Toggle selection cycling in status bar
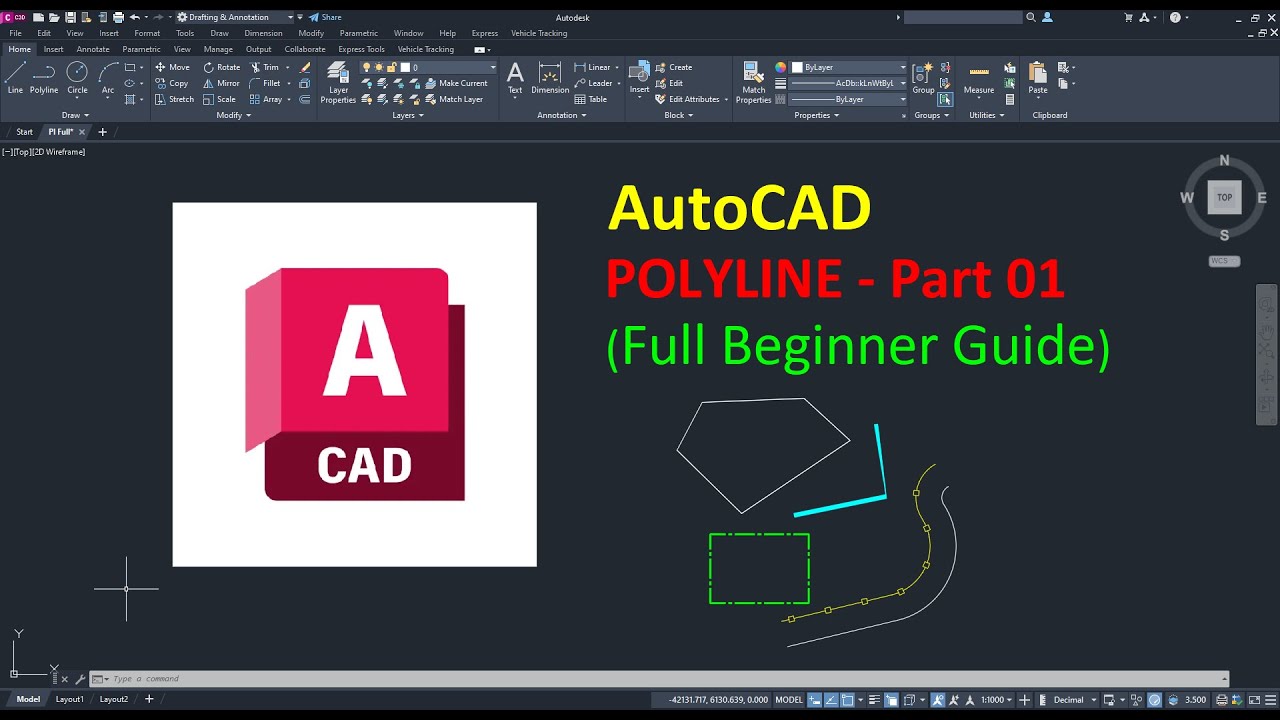The image size is (1280, 720). [x=891, y=700]
